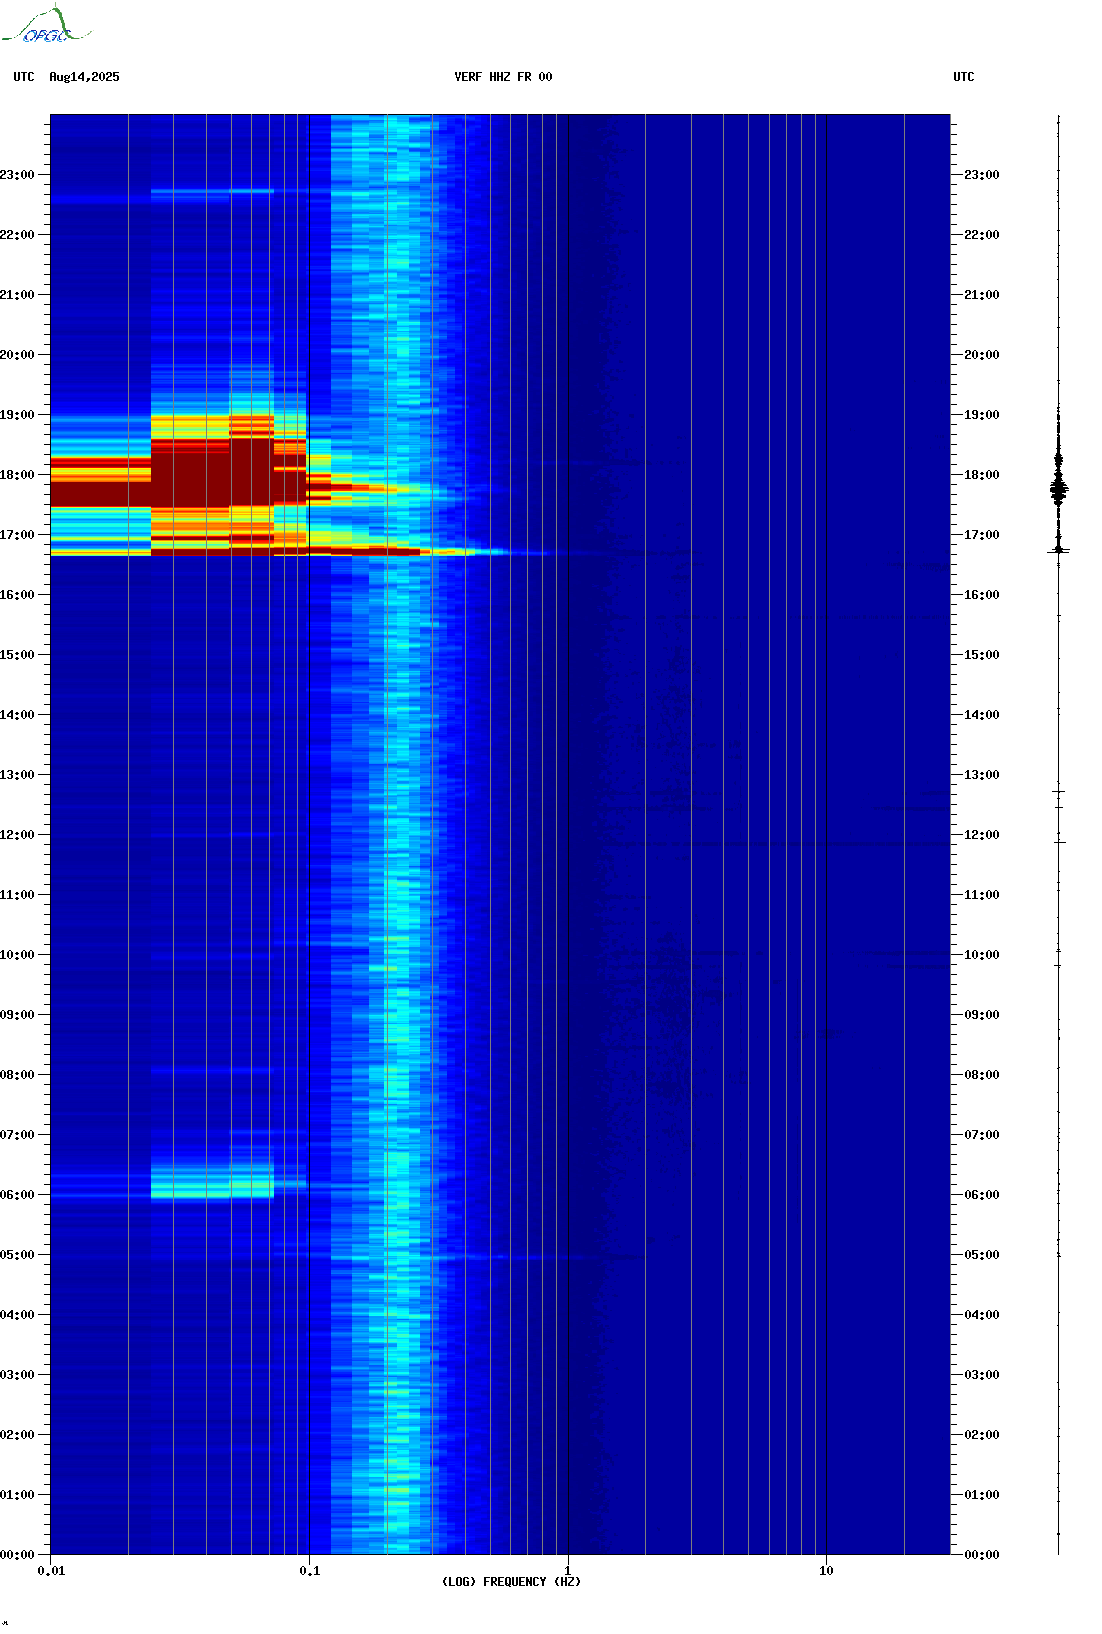Image resolution: width=1102 pixels, height=1634 pixels.
Task: Click the left axis '09:00' time label
Action: point(17,1015)
